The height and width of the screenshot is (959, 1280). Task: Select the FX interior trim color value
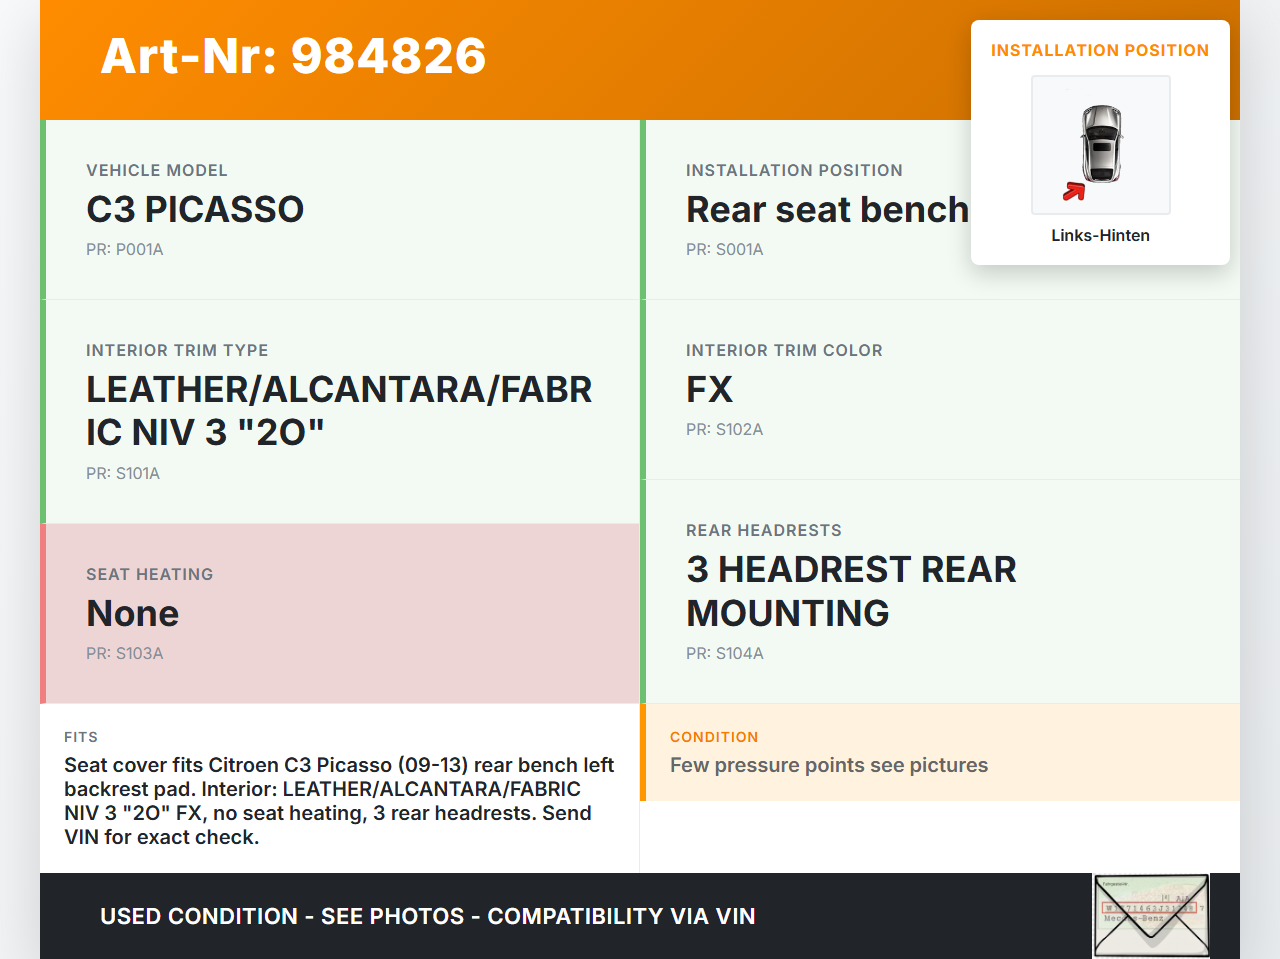(709, 390)
